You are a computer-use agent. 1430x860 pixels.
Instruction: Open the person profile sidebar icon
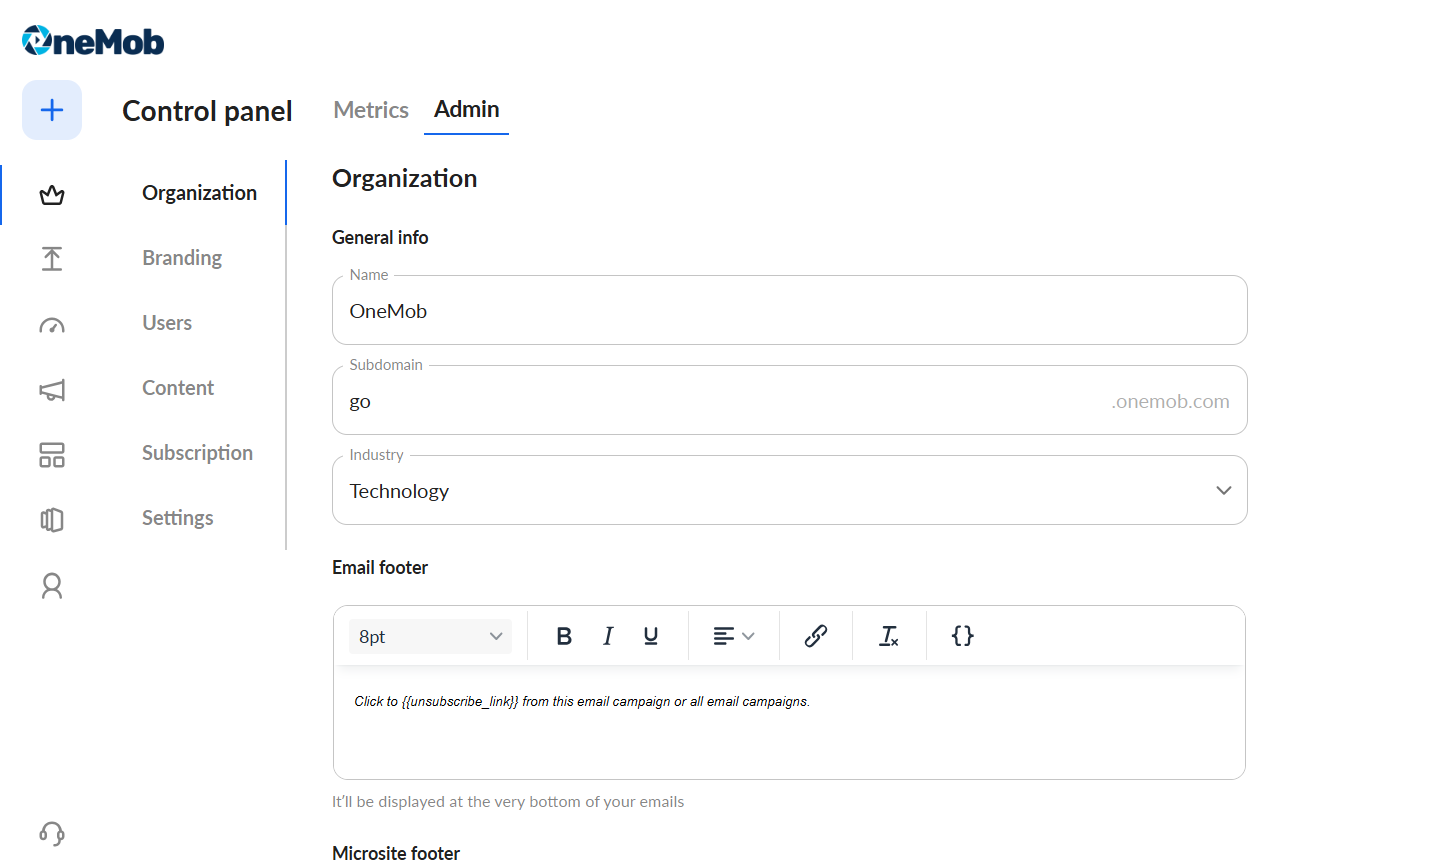pyautogui.click(x=52, y=585)
